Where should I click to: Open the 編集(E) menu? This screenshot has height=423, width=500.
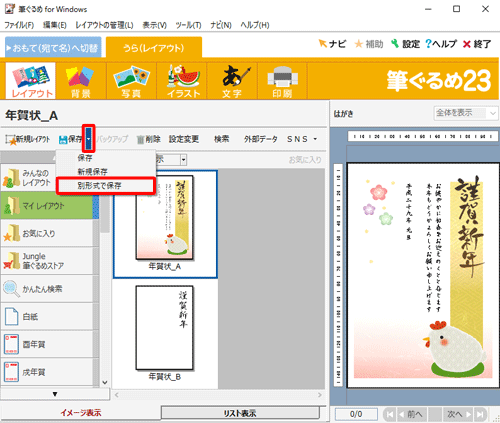pyautogui.click(x=55, y=25)
